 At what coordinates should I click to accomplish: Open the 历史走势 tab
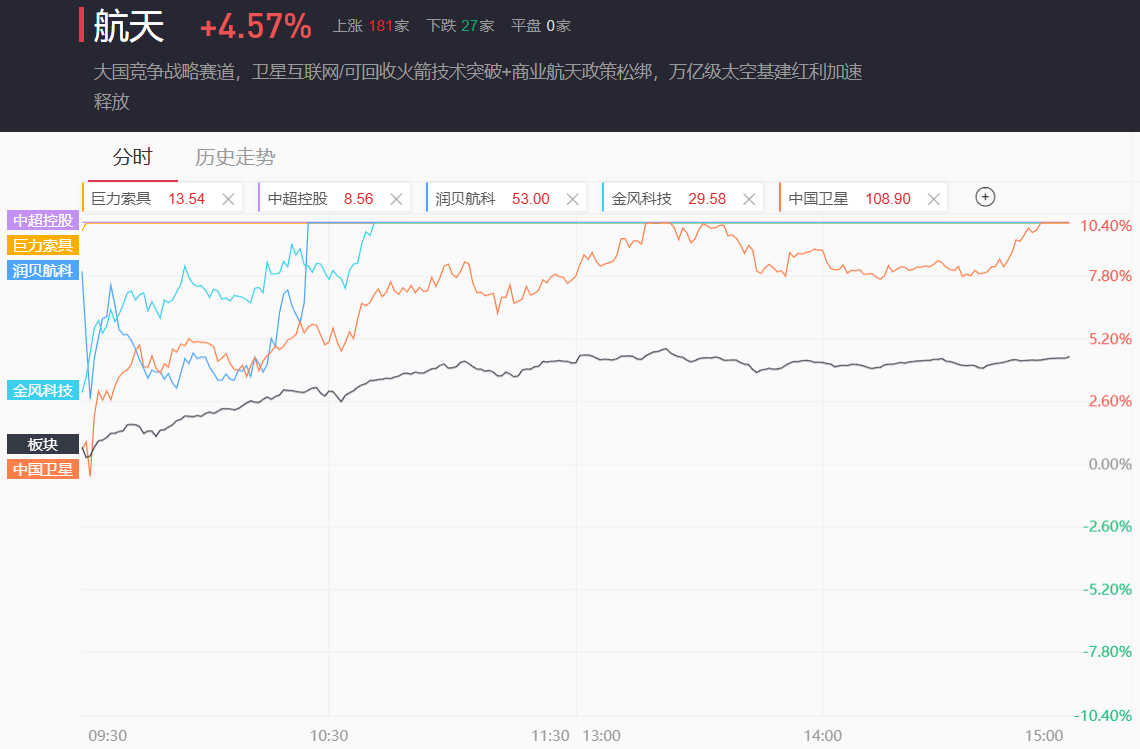[x=235, y=157]
